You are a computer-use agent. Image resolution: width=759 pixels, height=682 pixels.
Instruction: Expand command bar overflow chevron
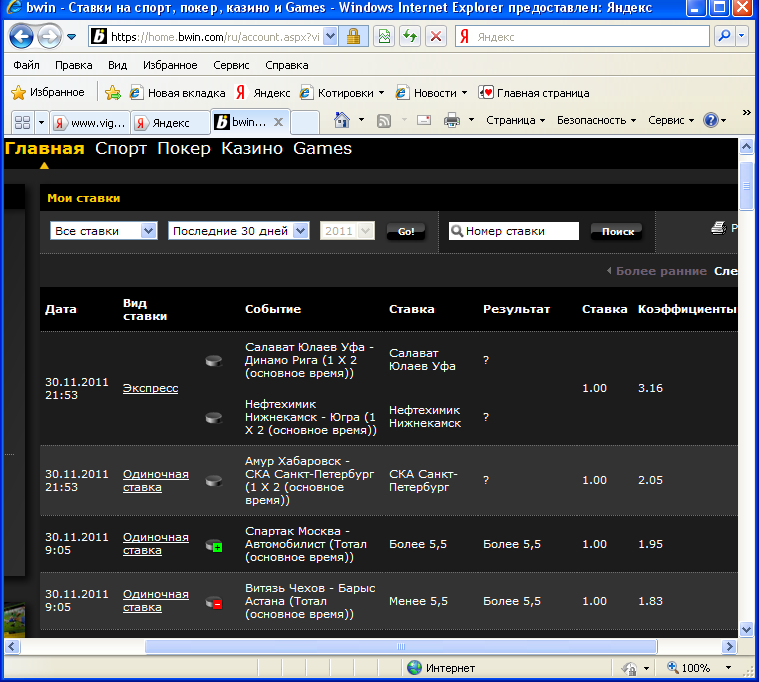(746, 113)
